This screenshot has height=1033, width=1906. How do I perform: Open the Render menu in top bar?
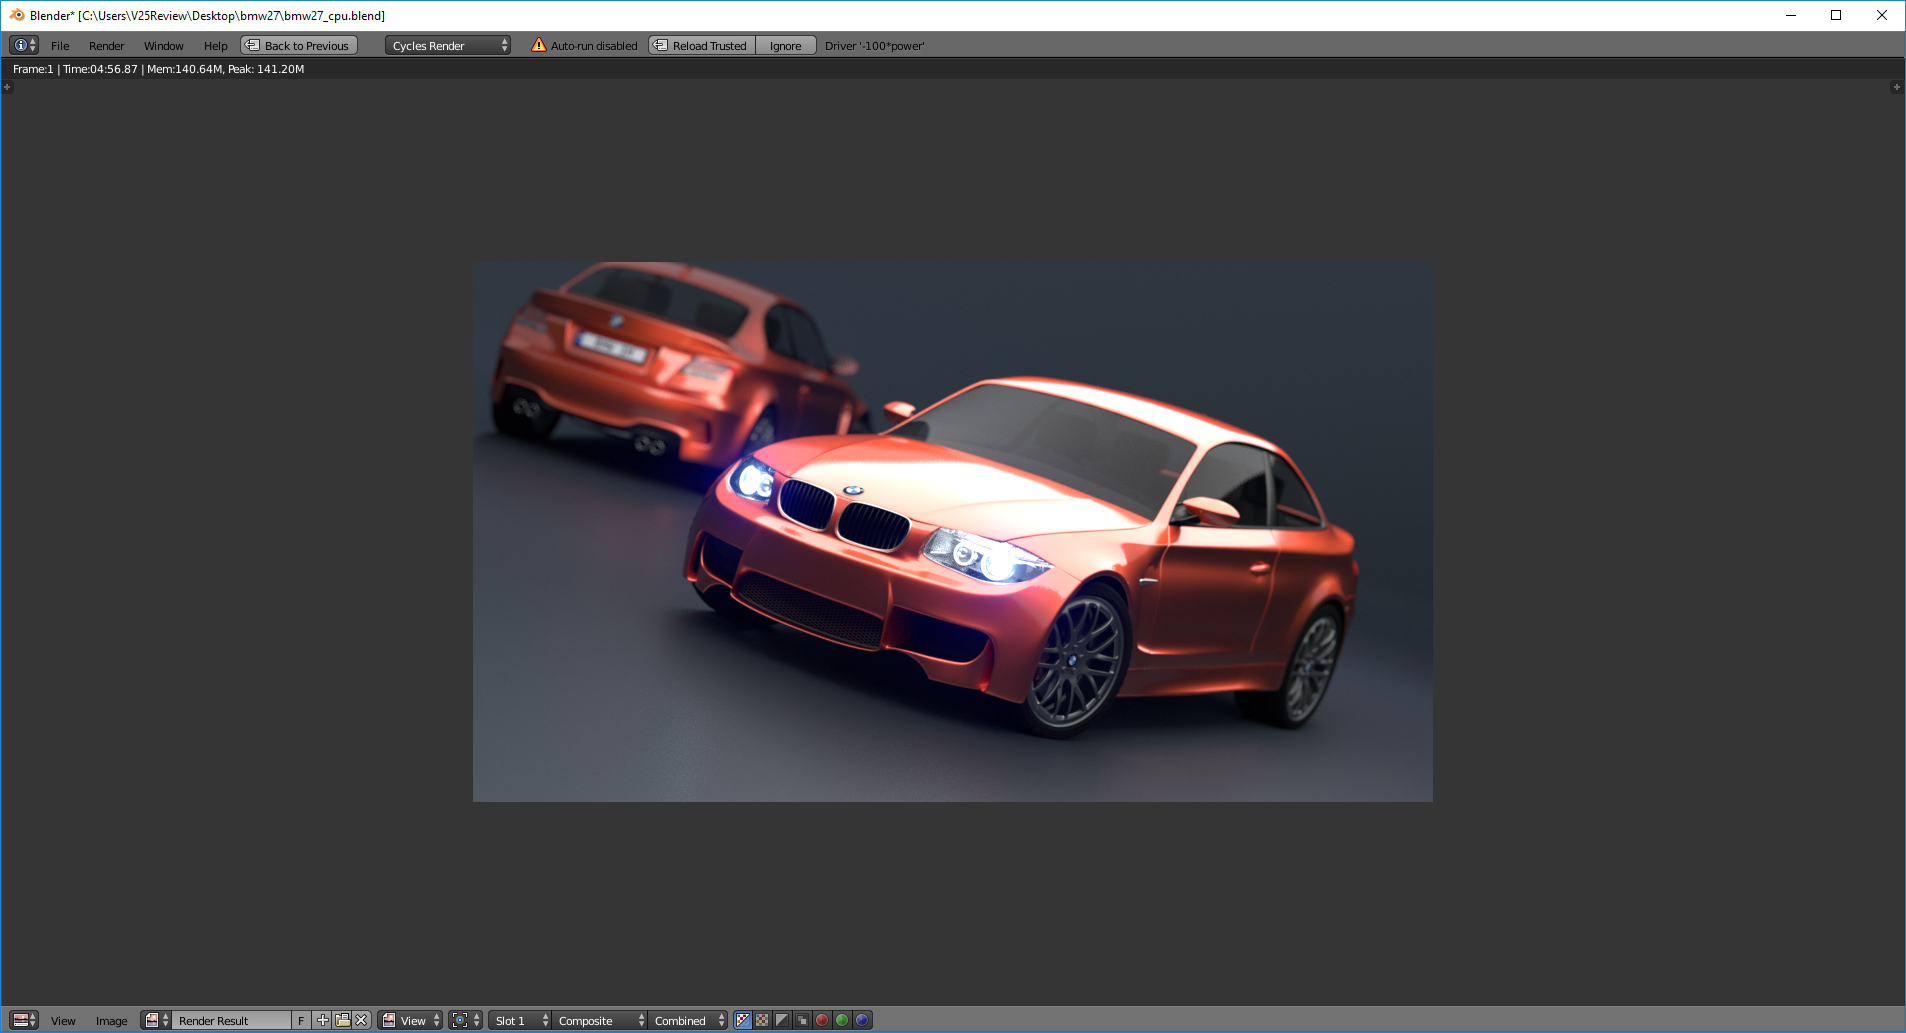coord(106,46)
